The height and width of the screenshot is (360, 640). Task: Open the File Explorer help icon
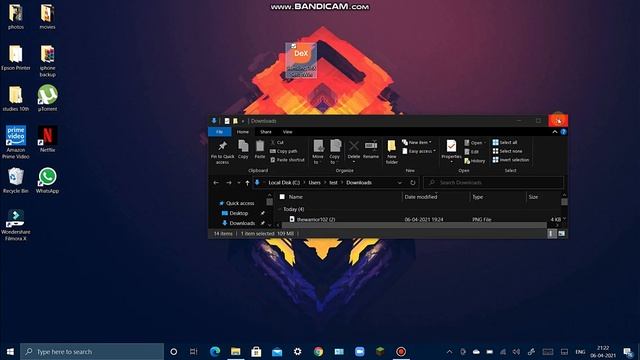[563, 132]
